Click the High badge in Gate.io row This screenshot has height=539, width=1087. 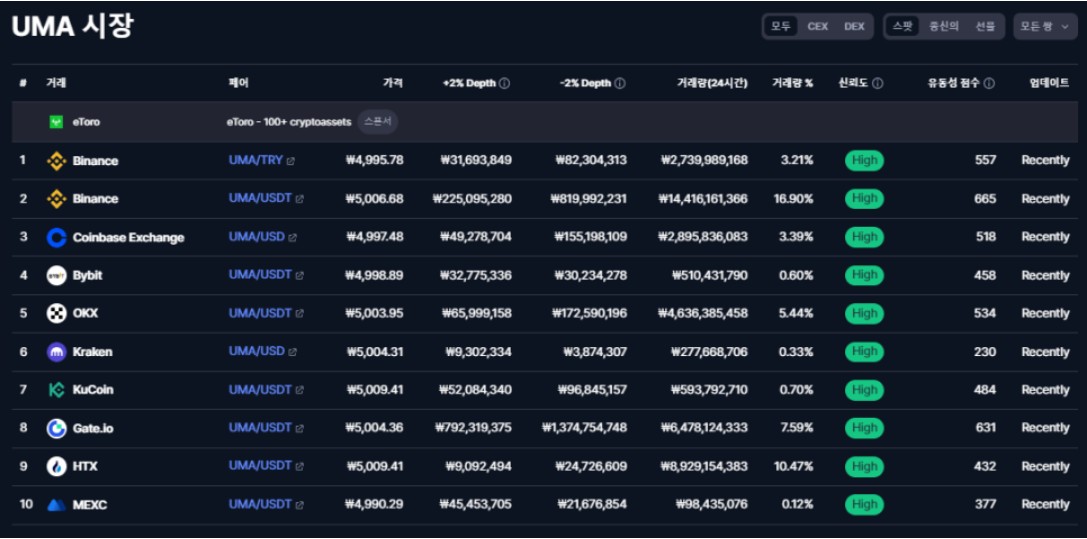pos(864,428)
